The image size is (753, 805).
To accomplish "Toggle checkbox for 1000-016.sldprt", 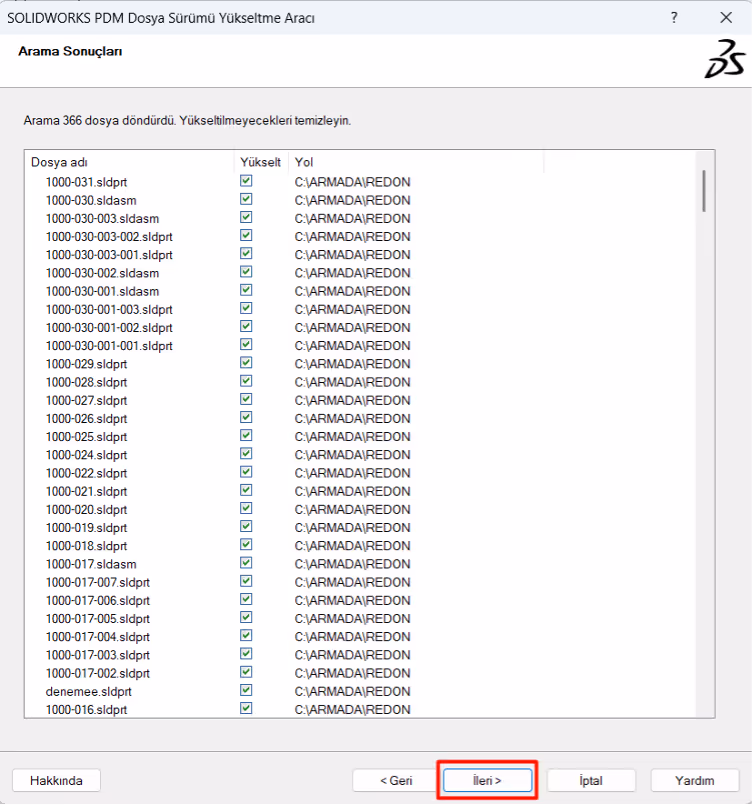I will (246, 708).
